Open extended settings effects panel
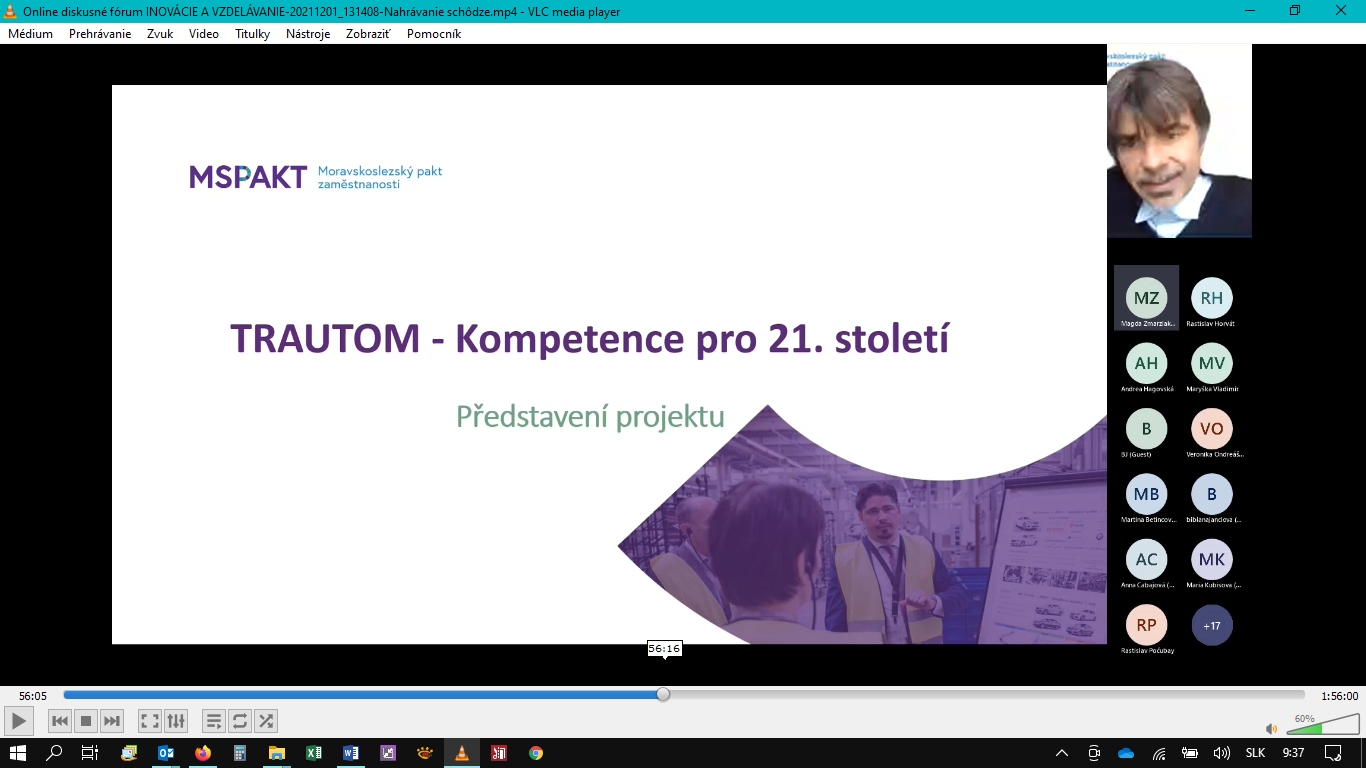Screen dimensions: 1366x768 point(176,720)
